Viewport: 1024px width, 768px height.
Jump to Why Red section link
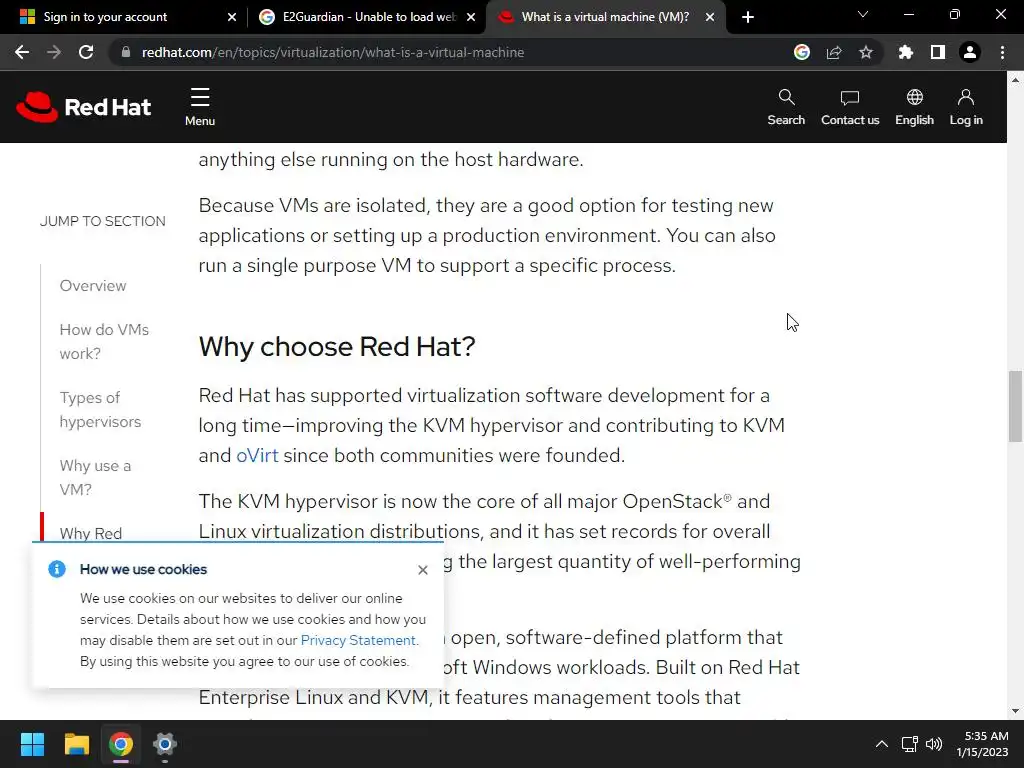91,533
